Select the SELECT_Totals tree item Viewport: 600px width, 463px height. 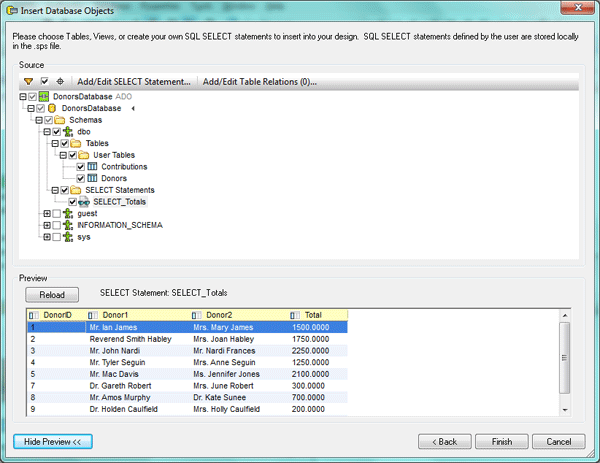[x=119, y=202]
